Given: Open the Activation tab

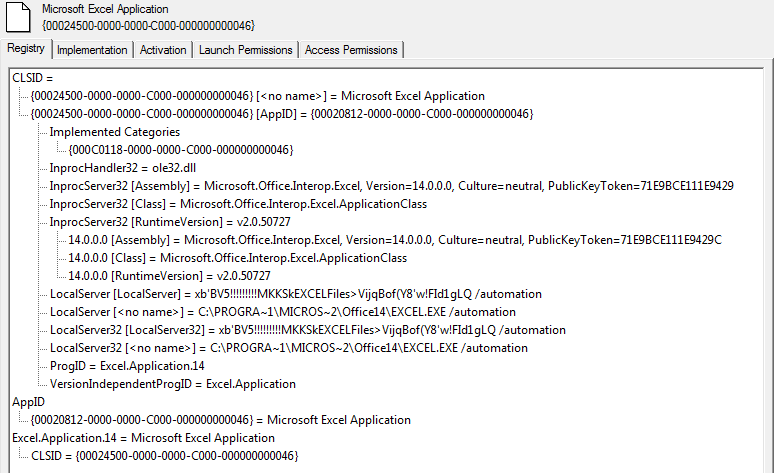Looking at the screenshot, I should (163, 50).
